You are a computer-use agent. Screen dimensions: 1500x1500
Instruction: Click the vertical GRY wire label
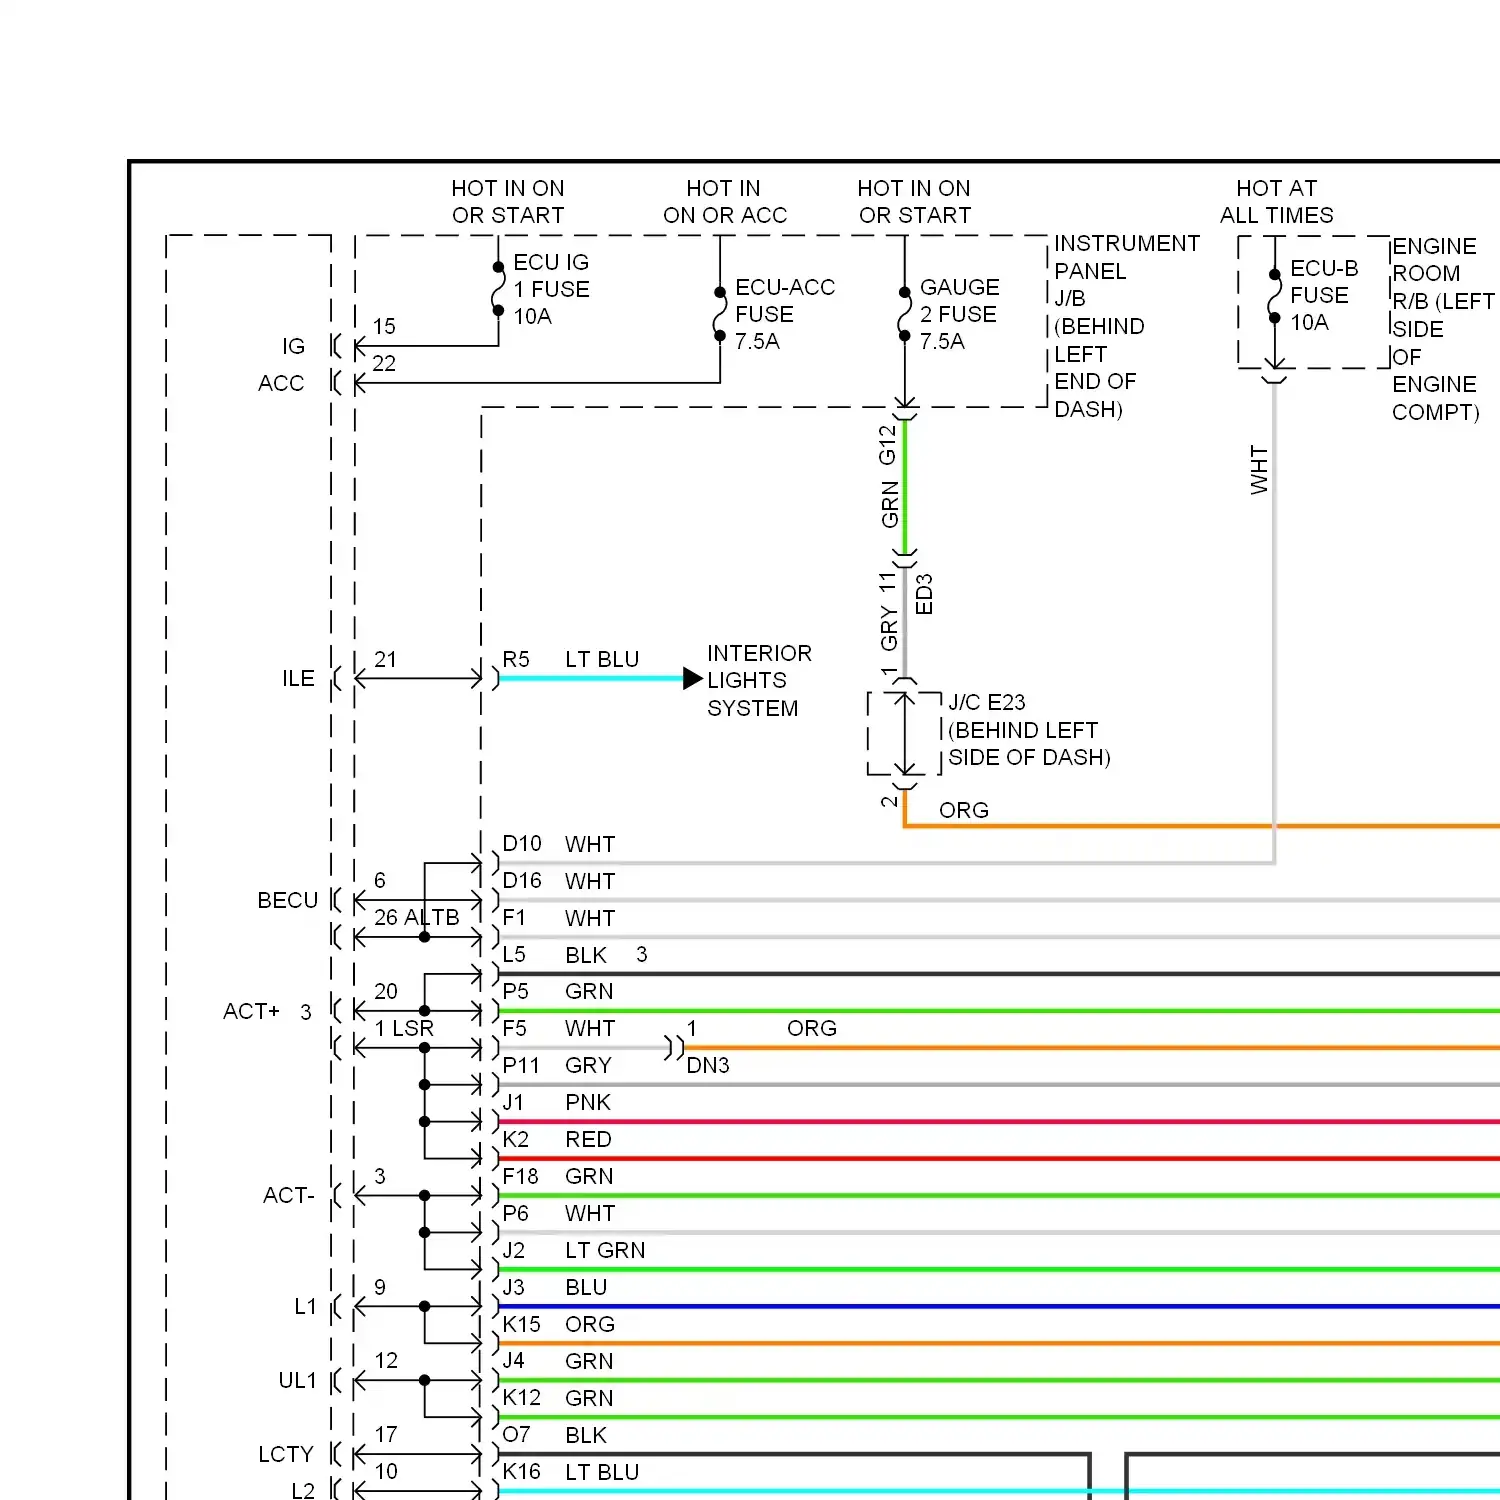tap(889, 628)
